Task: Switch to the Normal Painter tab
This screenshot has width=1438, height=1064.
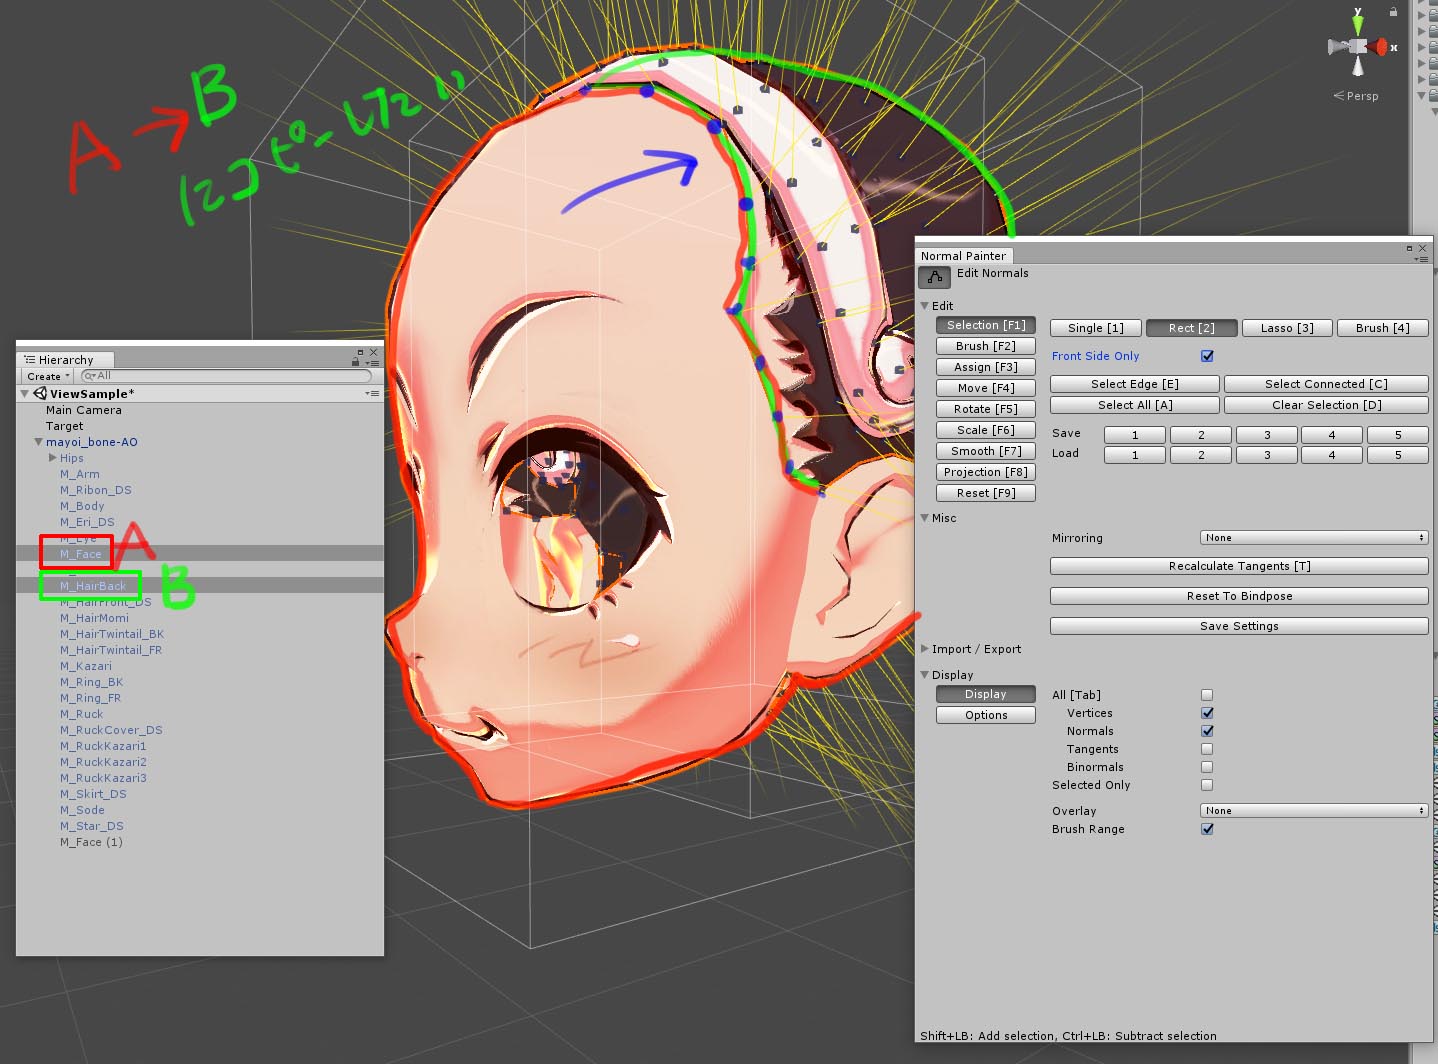Action: click(963, 255)
